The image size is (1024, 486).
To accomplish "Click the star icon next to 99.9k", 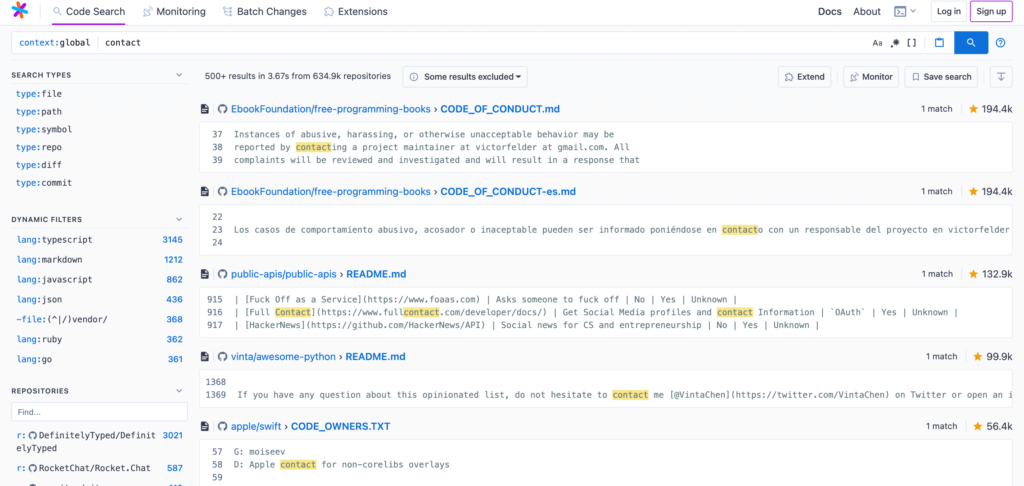I will pyautogui.click(x=978, y=357).
